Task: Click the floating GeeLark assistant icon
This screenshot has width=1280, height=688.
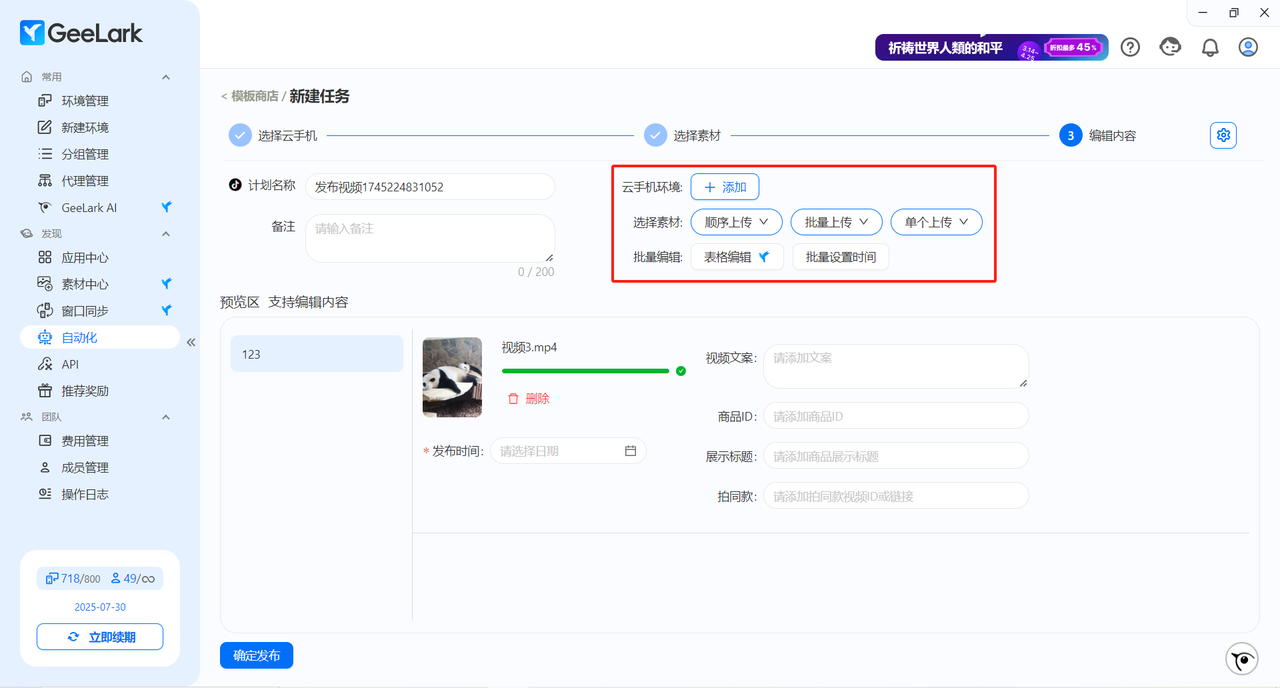Action: pos(1242,659)
